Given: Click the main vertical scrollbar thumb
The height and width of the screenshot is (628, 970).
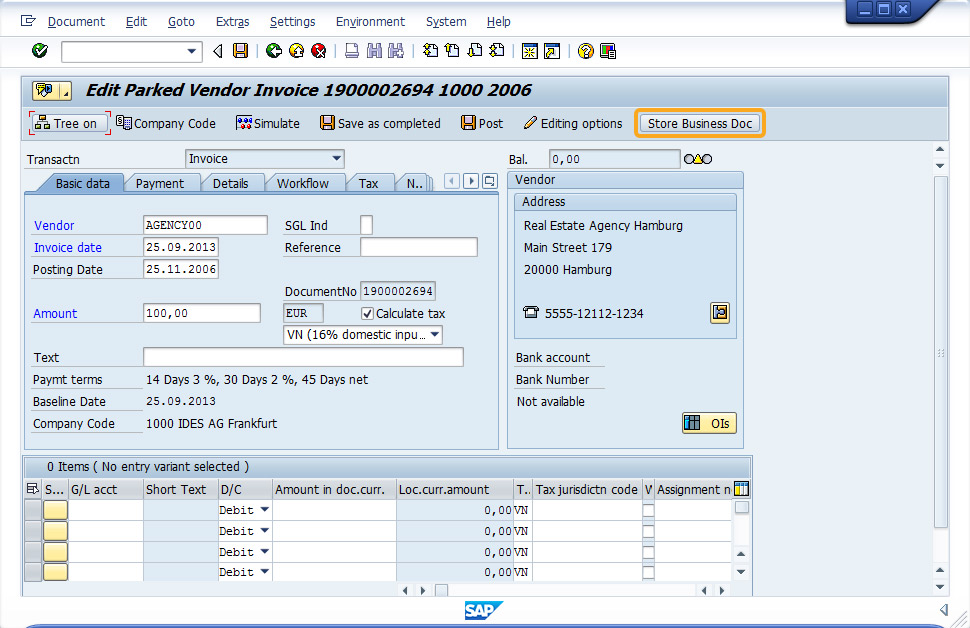Looking at the screenshot, I should pyautogui.click(x=940, y=351).
